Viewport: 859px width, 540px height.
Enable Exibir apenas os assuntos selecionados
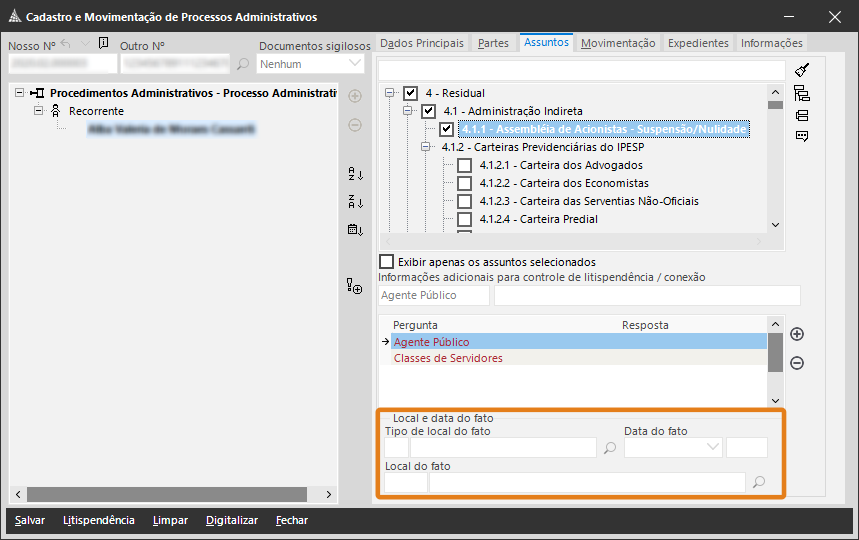coord(387,262)
